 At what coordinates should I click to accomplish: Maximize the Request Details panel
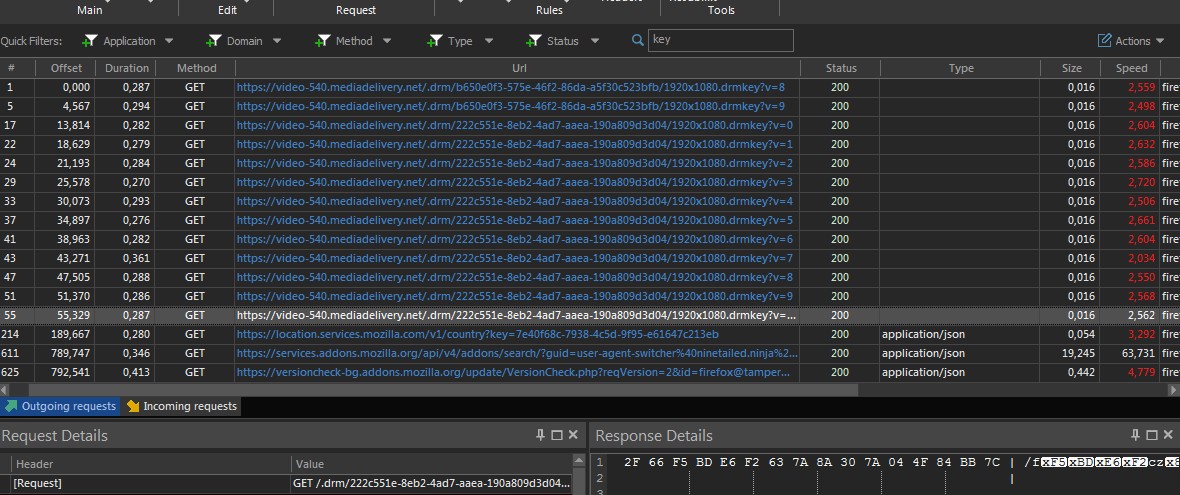click(557, 435)
